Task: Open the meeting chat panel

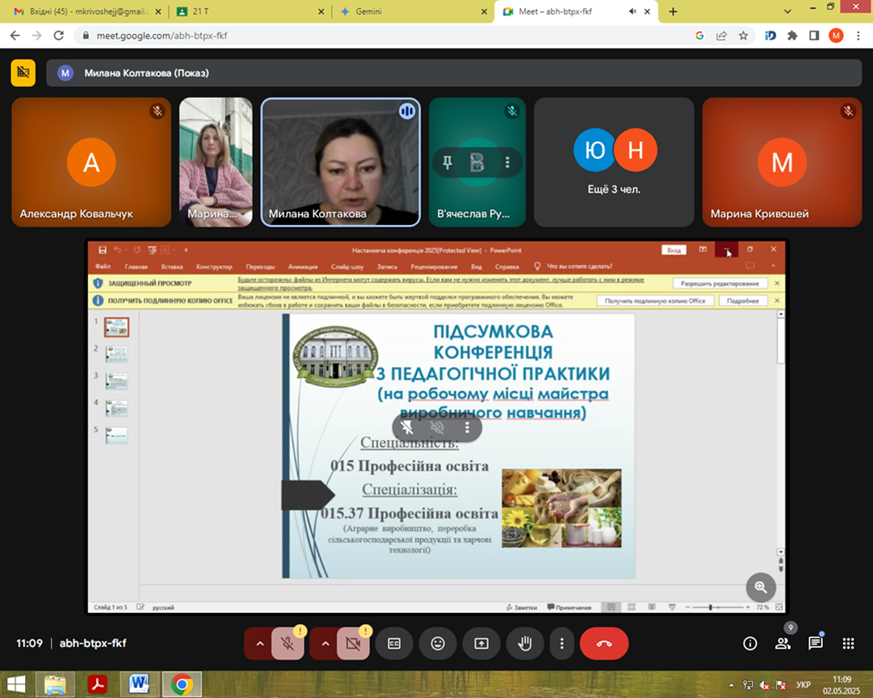Action: 815,643
